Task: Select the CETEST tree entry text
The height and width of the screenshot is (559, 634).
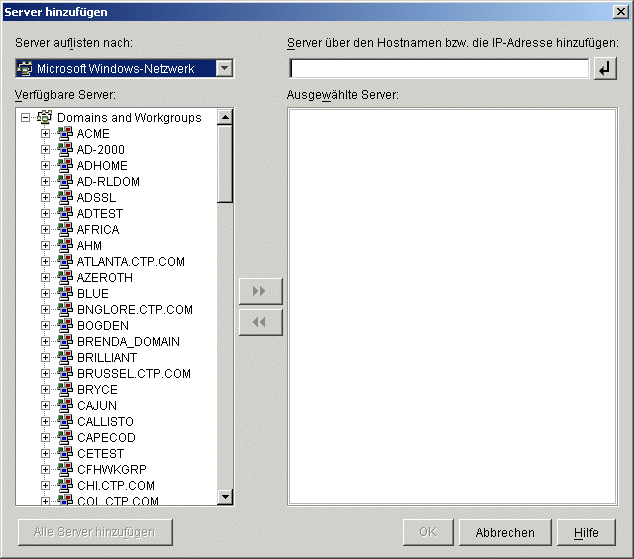Action: point(100,454)
